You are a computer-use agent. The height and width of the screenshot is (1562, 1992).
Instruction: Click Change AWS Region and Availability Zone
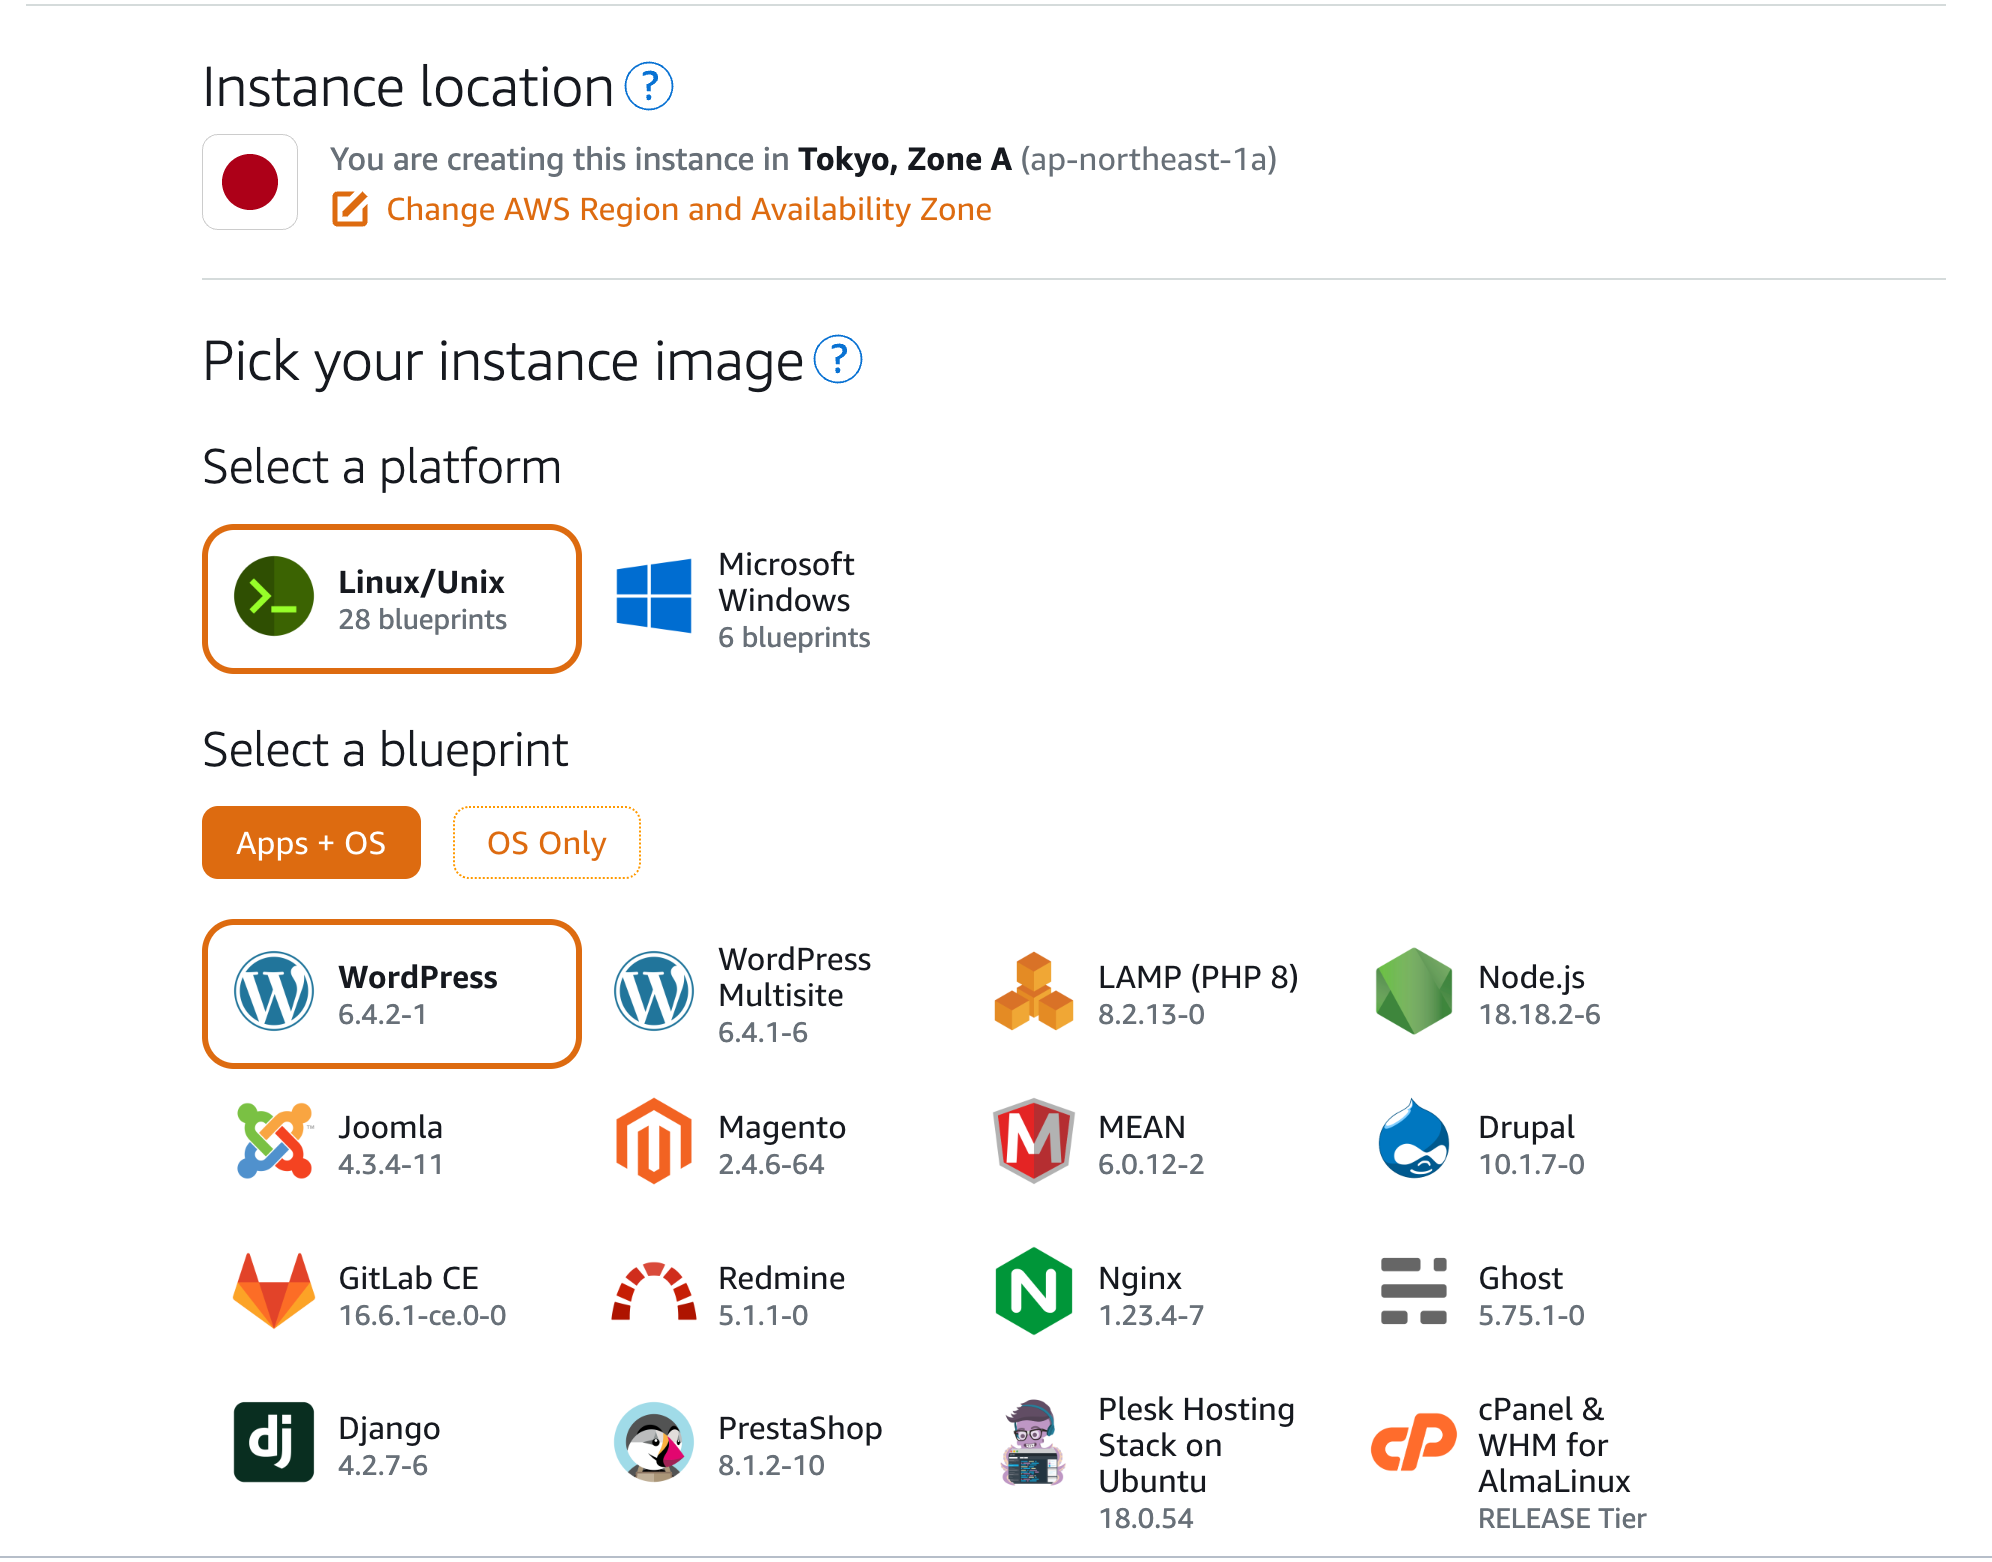tap(689, 209)
